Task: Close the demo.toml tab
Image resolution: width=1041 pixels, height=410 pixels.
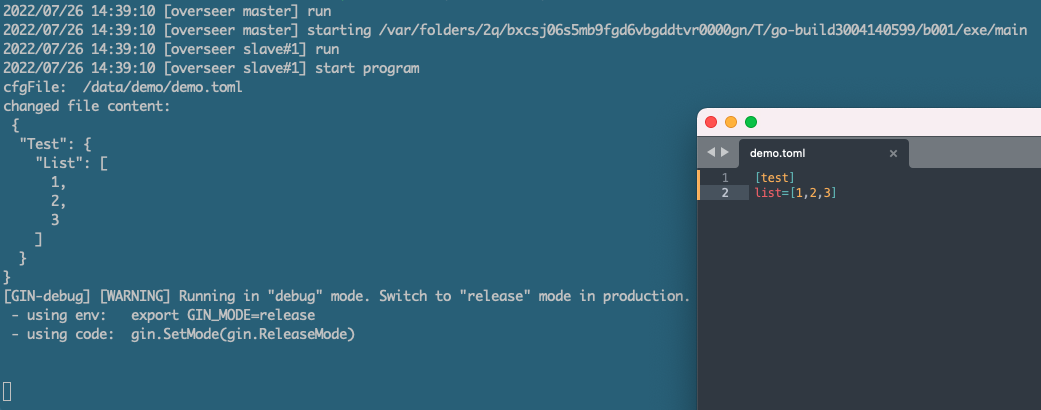Action: [893, 153]
